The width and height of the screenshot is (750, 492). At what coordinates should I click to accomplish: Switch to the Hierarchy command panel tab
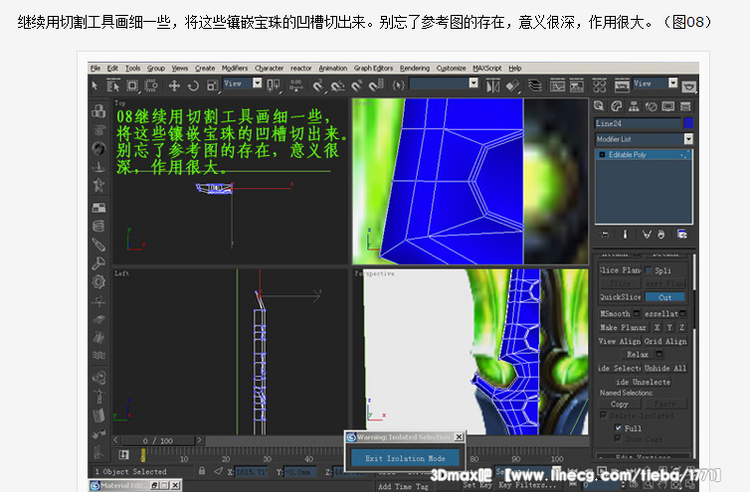click(x=634, y=106)
